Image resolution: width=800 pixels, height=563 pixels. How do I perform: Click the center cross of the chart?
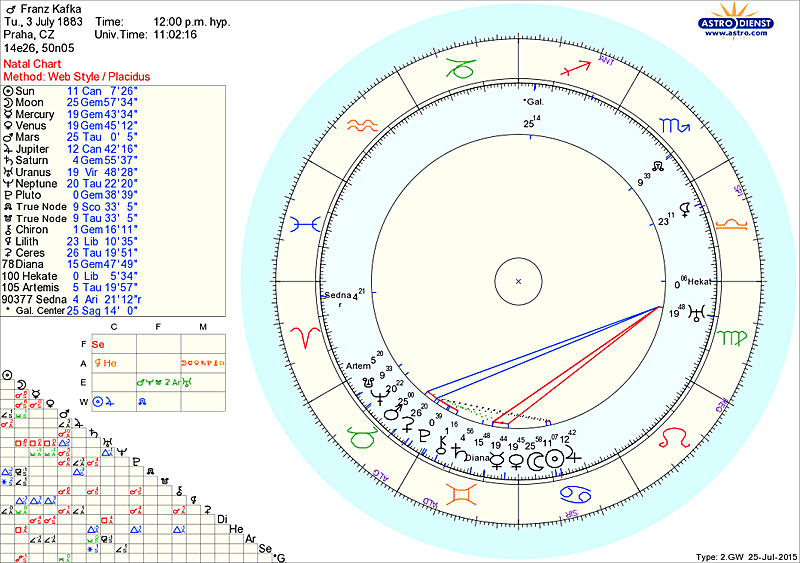point(518,282)
